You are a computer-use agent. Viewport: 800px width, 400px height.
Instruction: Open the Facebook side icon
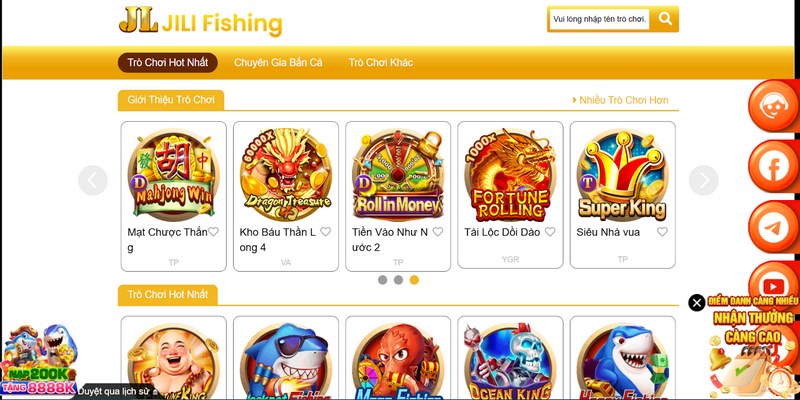click(773, 166)
